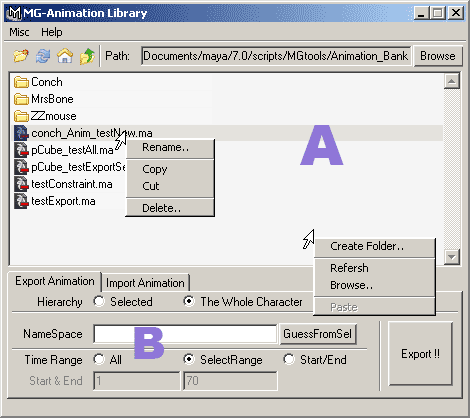Select the Conch folder icon
The height and width of the screenshot is (418, 470).
click(x=21, y=82)
